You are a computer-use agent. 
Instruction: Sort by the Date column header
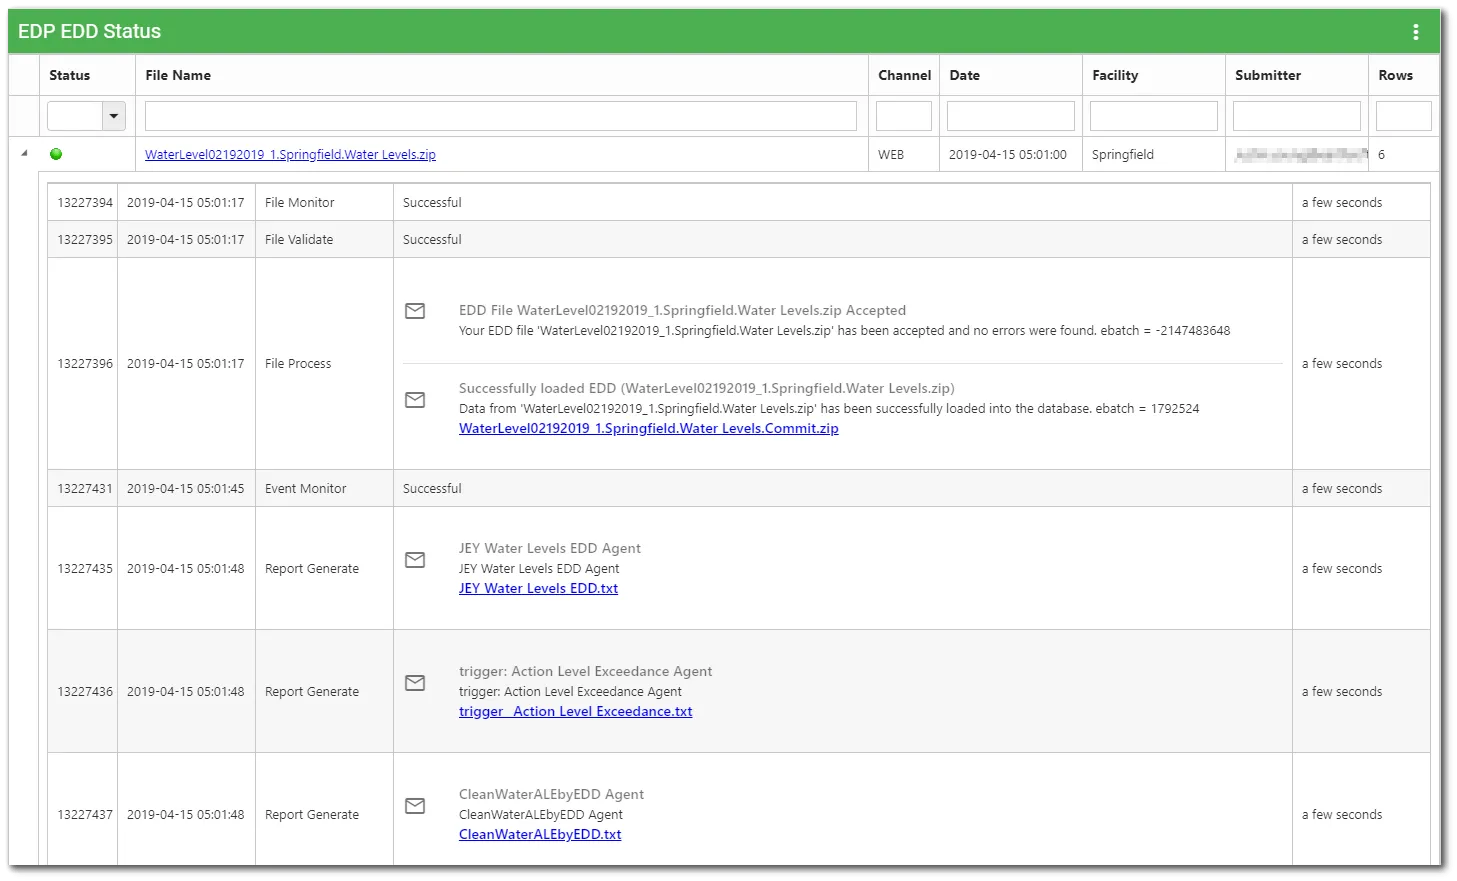964,75
